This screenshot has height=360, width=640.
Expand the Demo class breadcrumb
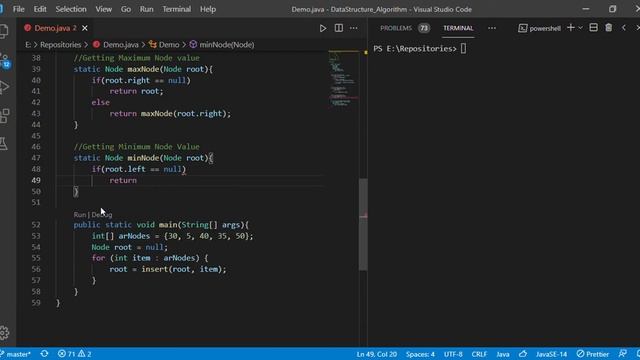coord(164,45)
